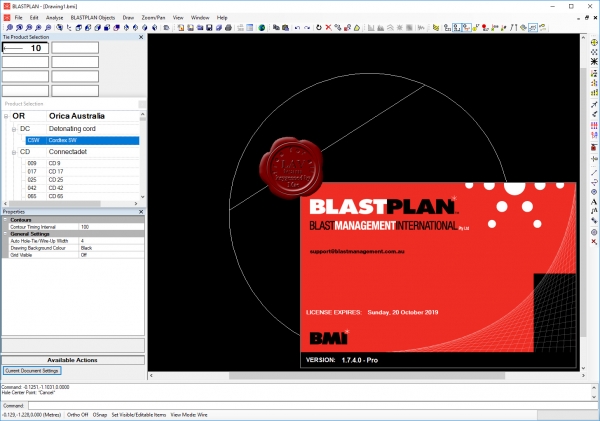The height and width of the screenshot is (421, 600).
Task: Close the Tie Product Selection panel
Action: point(141,37)
